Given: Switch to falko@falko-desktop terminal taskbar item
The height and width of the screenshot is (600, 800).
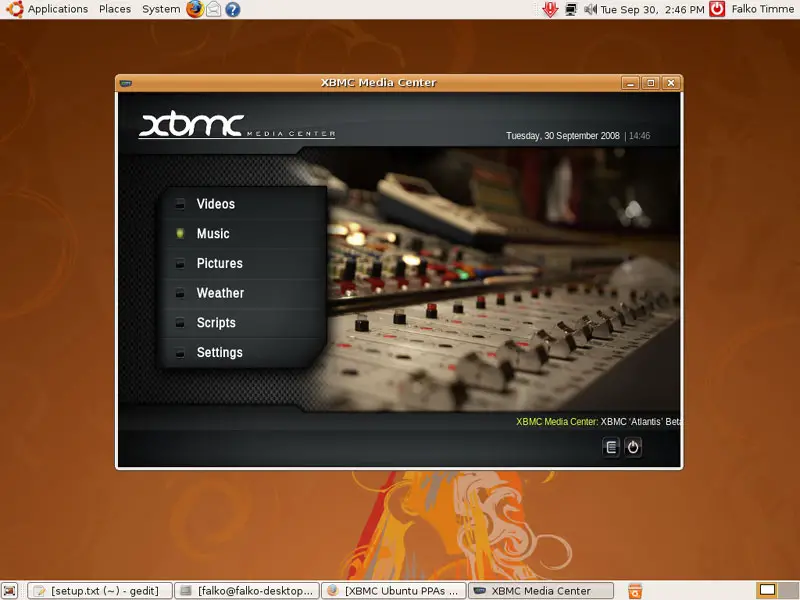Looking at the screenshot, I should (x=247, y=591).
